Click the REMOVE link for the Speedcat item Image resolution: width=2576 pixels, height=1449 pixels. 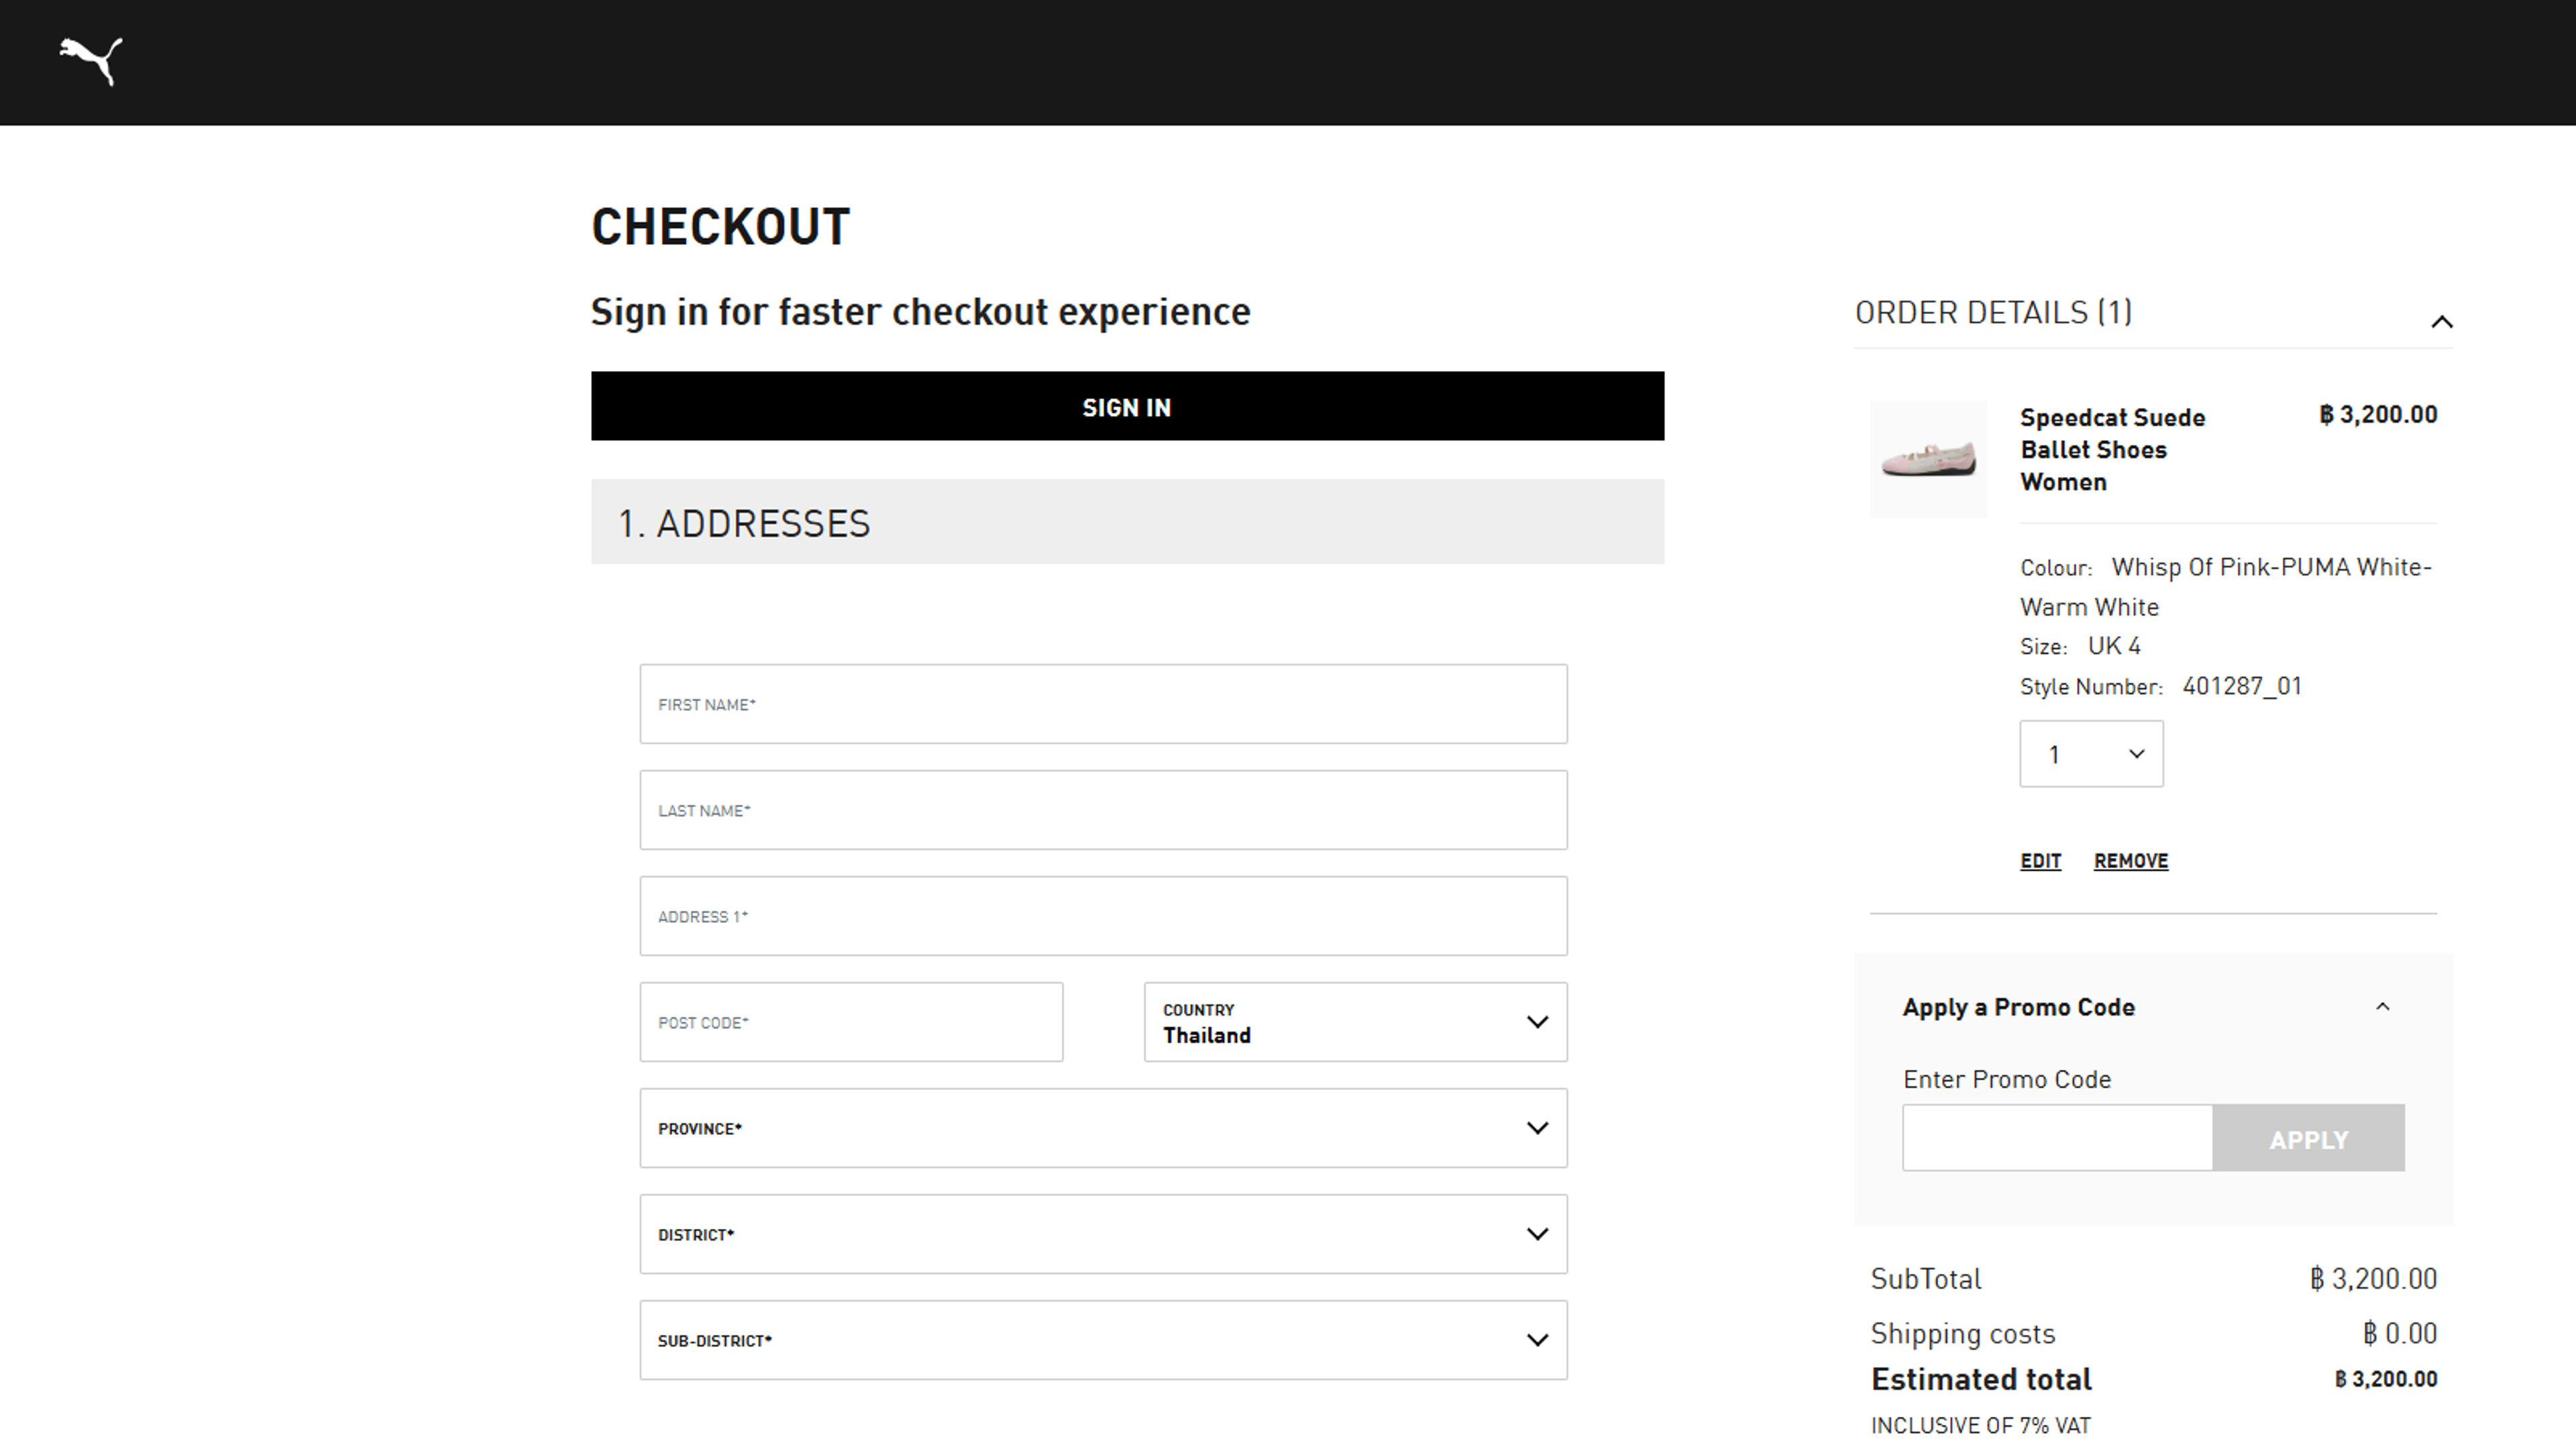[x=2130, y=860]
